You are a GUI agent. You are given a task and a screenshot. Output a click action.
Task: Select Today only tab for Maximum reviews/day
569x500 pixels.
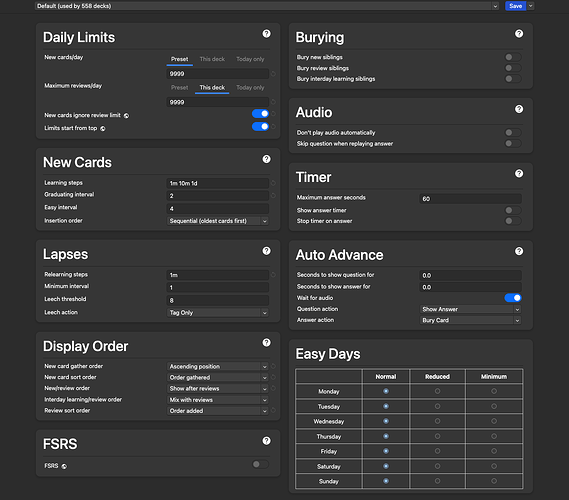250,88
